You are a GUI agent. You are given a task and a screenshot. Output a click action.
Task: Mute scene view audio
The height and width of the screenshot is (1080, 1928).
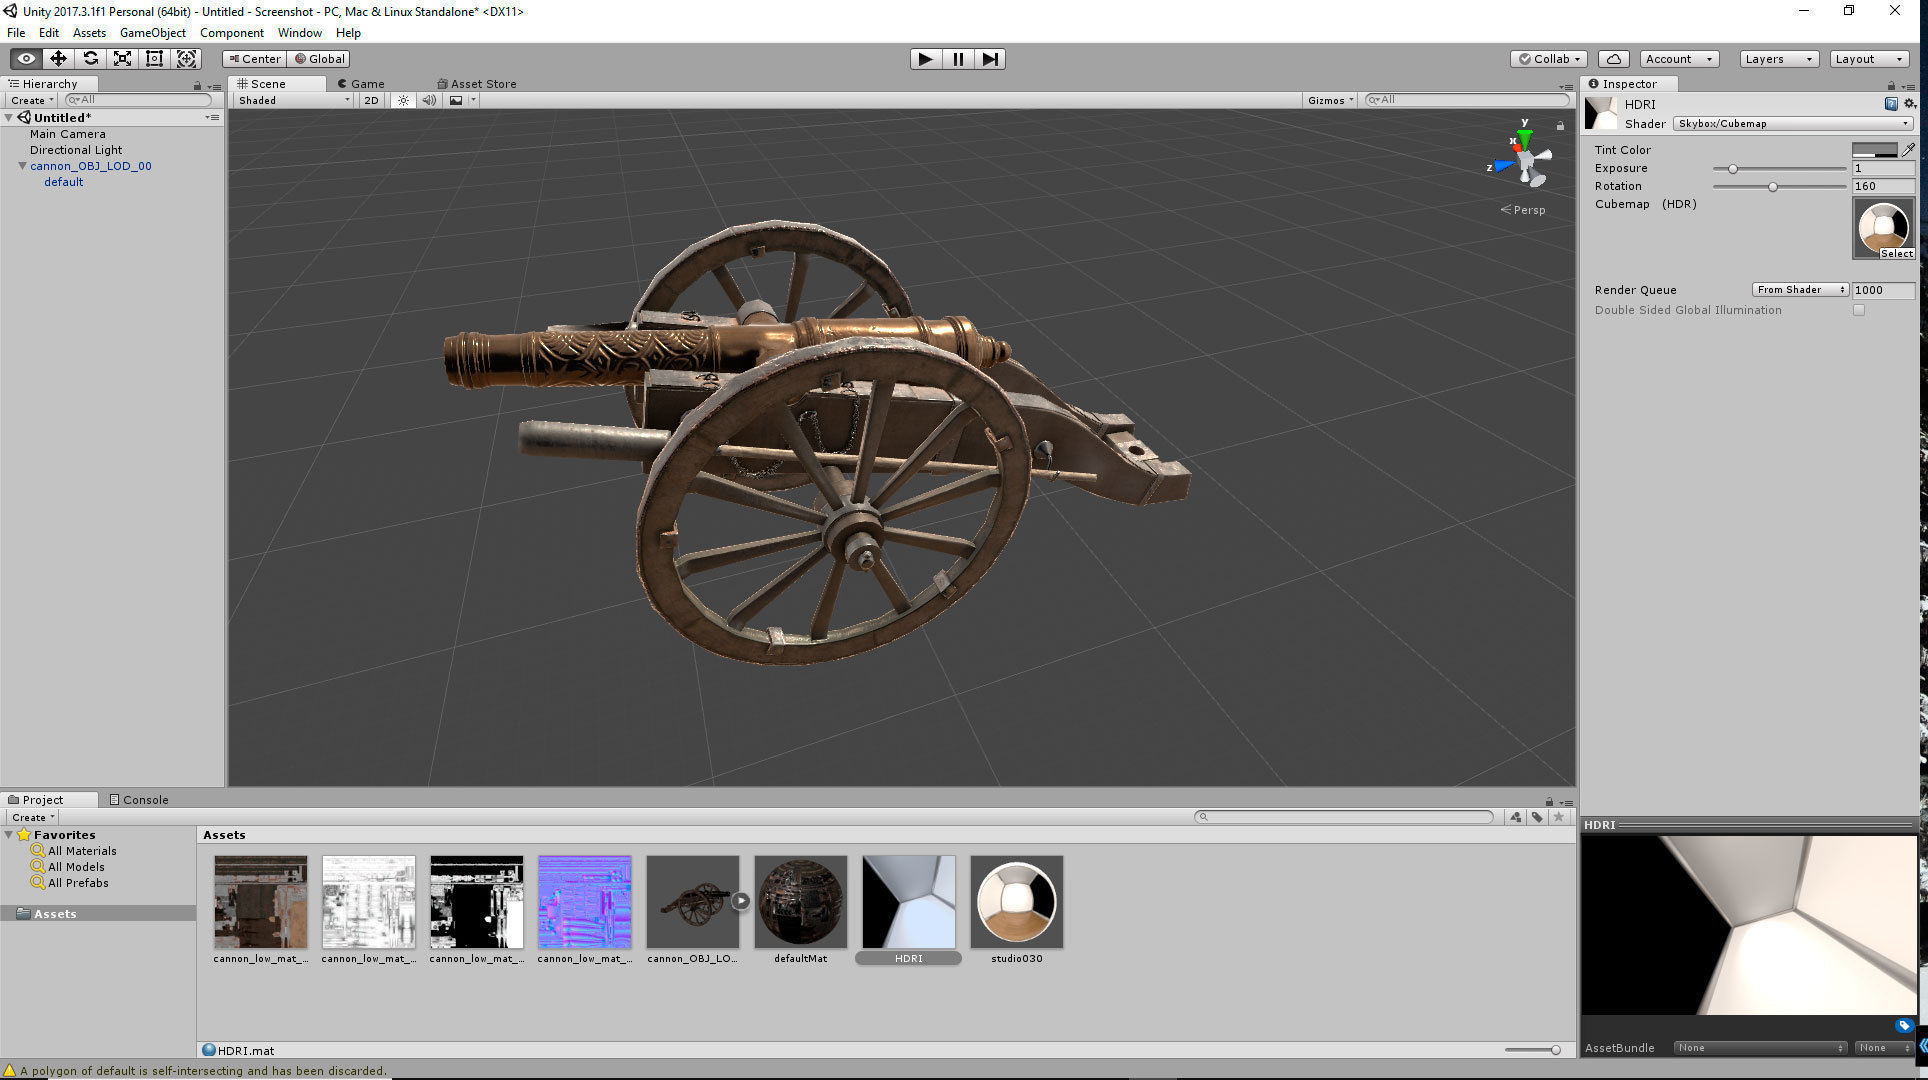(x=429, y=100)
